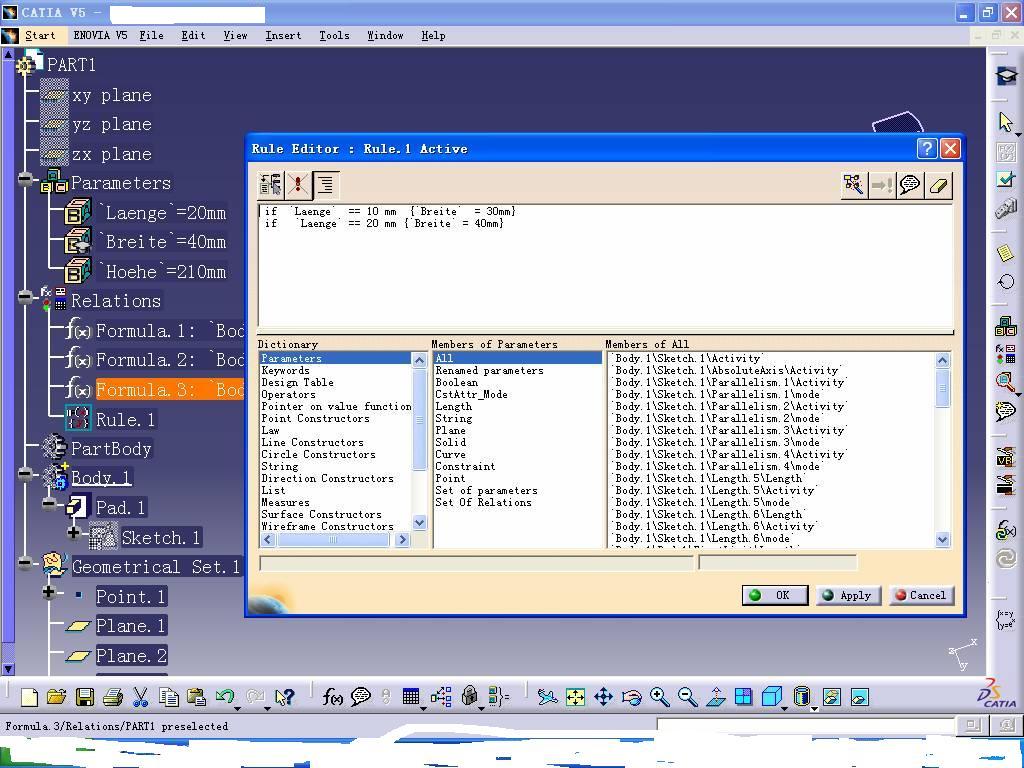Toggle the red exclamation icon in Rule Editor
Viewport: 1024px width, 768px height.
pyautogui.click(x=298, y=185)
